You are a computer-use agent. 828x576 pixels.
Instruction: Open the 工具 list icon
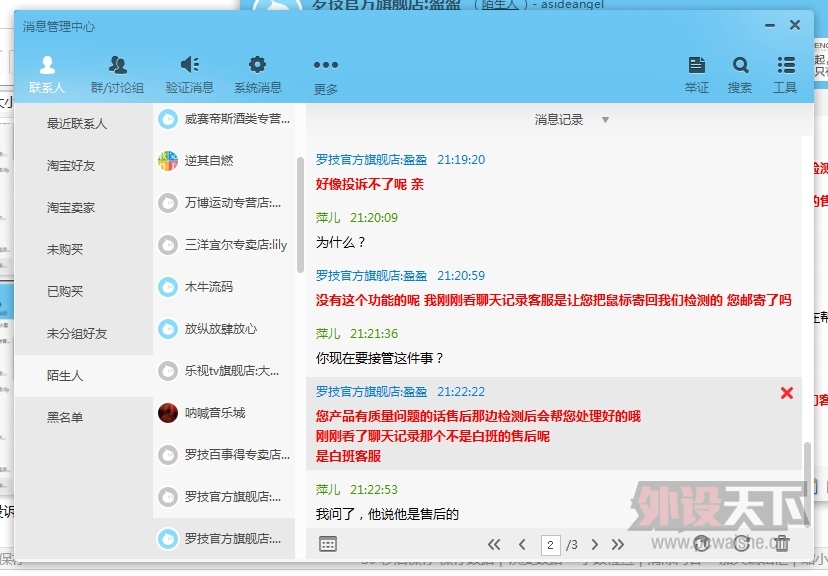click(x=786, y=65)
